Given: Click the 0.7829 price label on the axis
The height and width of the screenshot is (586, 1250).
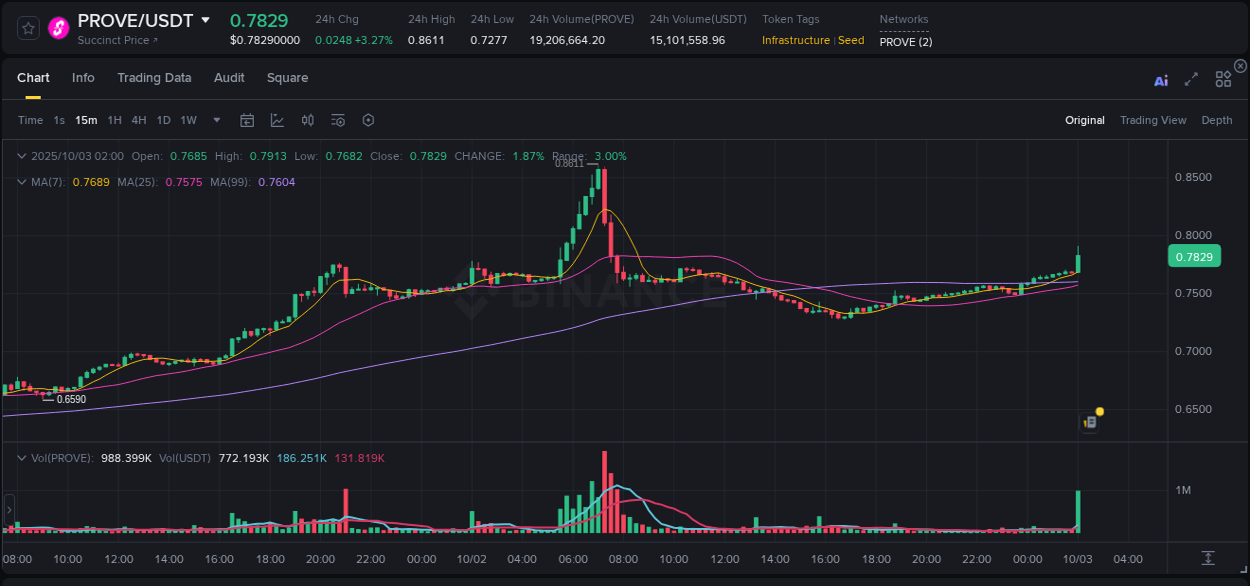Looking at the screenshot, I should point(1194,256).
